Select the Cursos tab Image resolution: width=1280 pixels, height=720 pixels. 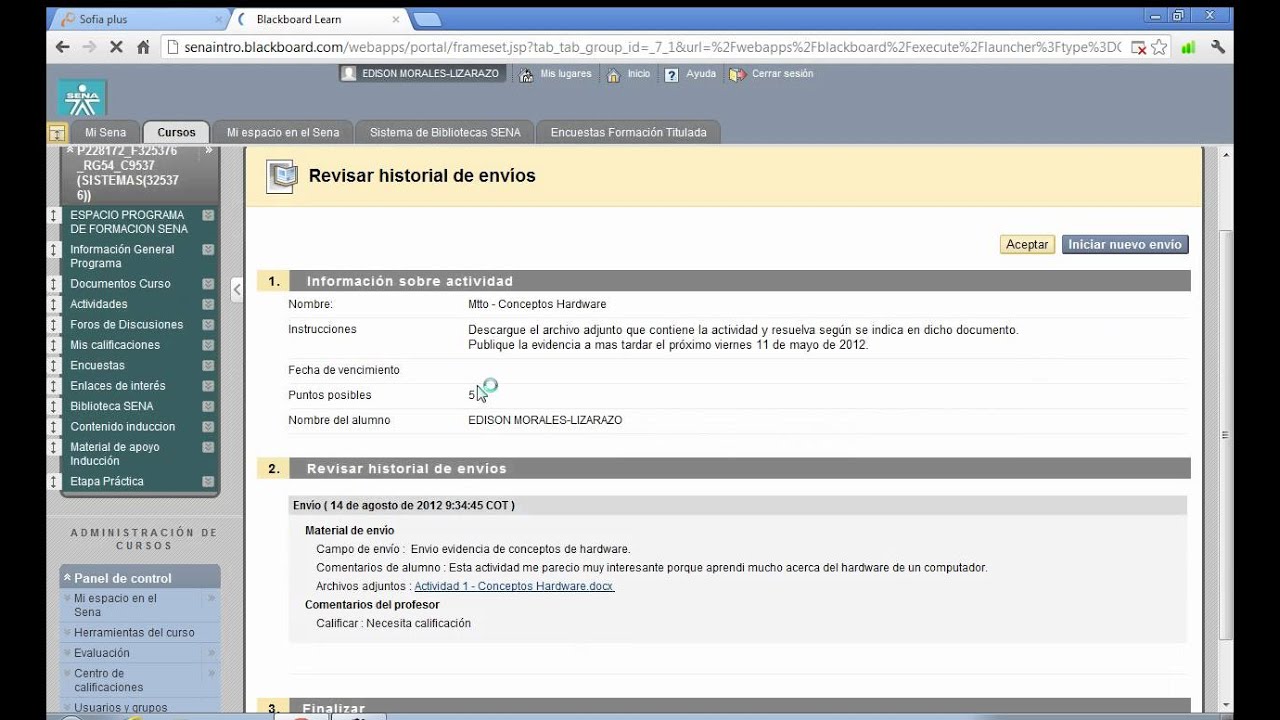tap(176, 132)
